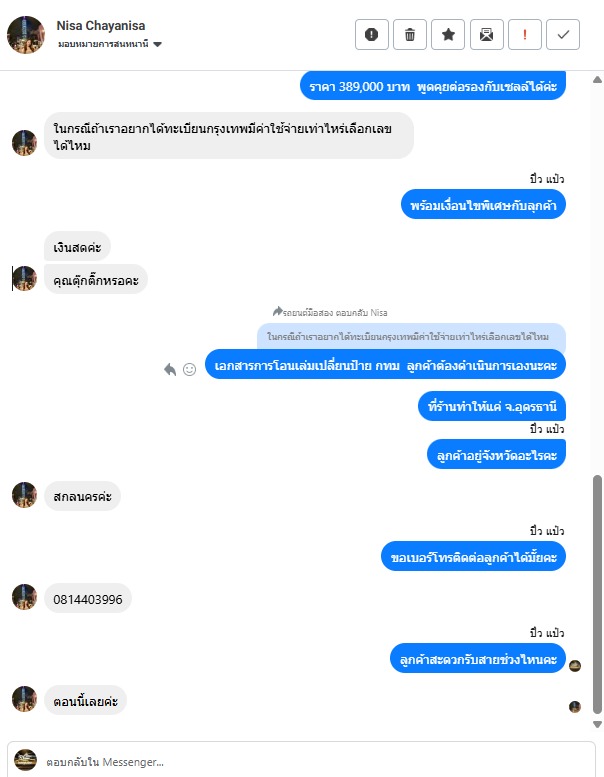This screenshot has height=777, width=604.
Task: Mark conversation unread with envelope icon
Action: (487, 35)
